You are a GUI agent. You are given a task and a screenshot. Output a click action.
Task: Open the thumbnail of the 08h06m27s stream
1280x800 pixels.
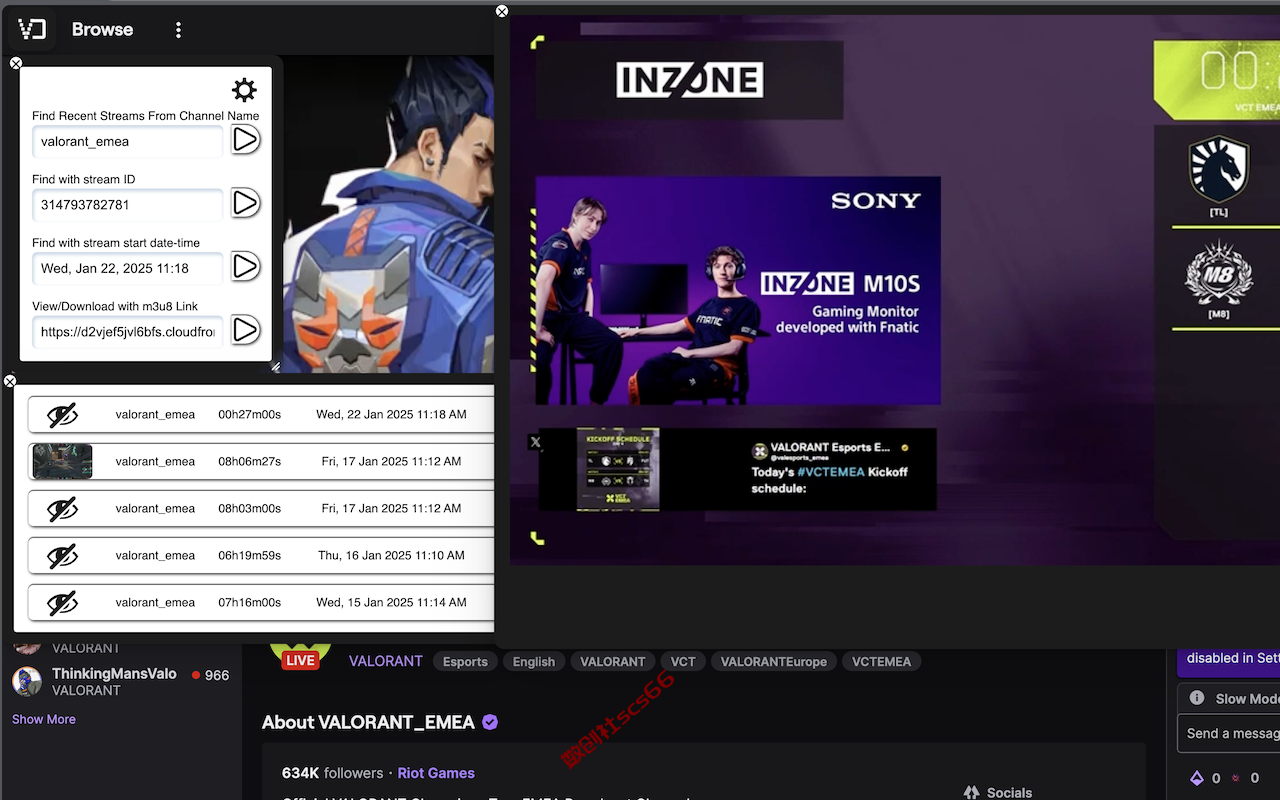[62, 461]
